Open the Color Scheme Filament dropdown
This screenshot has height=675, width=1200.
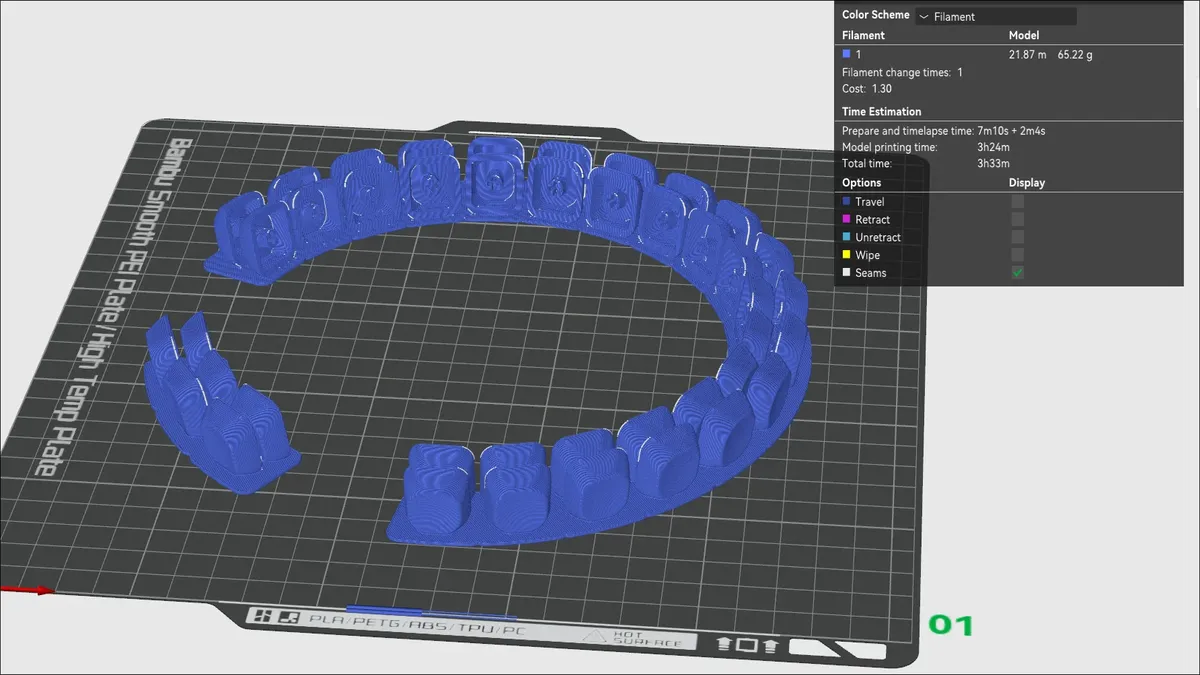995,16
